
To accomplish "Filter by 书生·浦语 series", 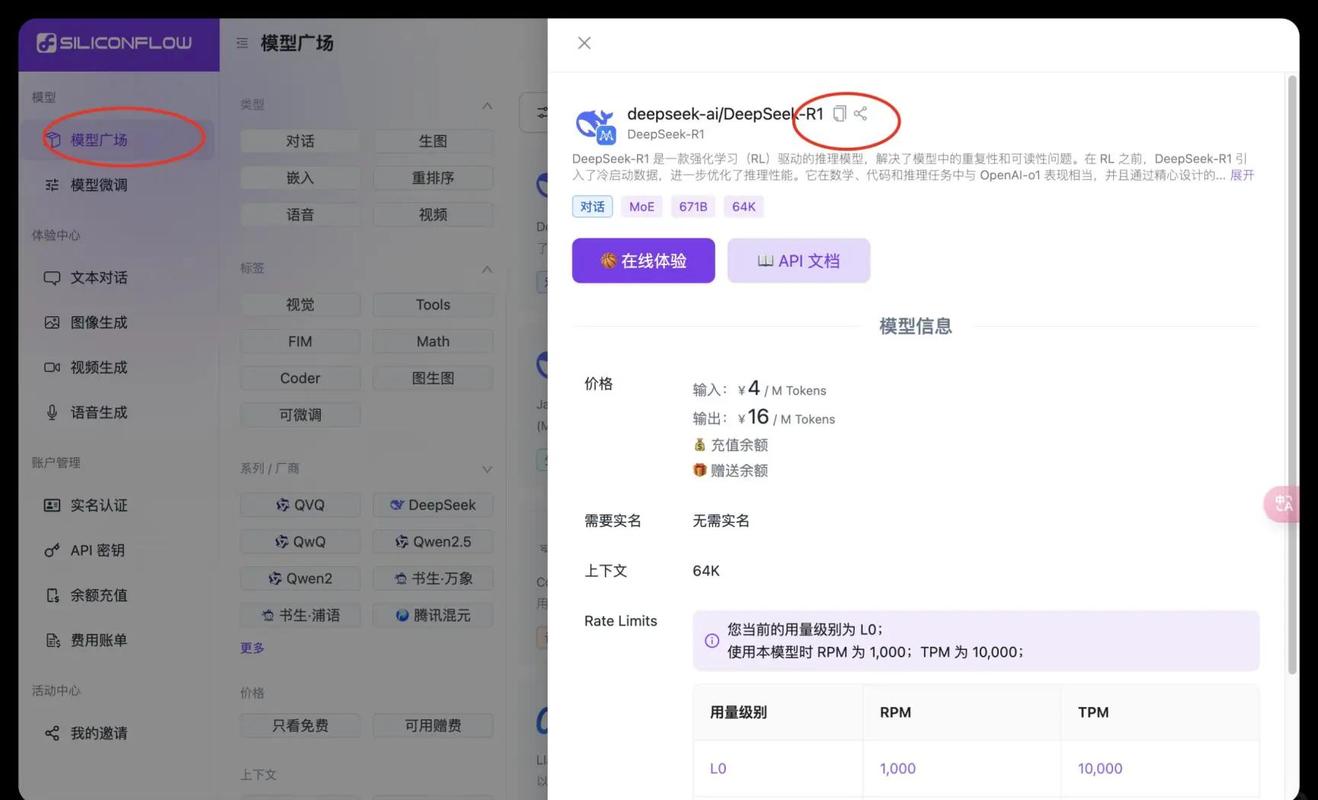I will click(x=300, y=615).
